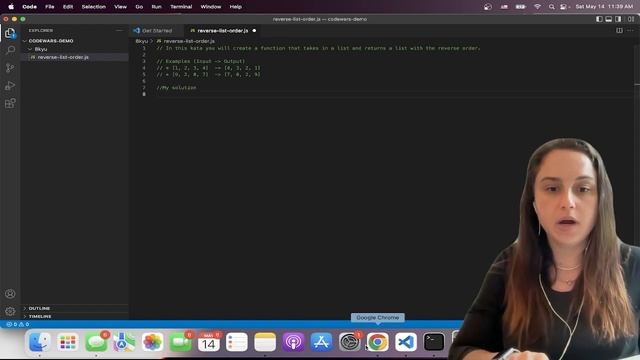Screen dimensions: 640x360
Task: Open the Explorer view in activity bar
Action: pos(10,33)
